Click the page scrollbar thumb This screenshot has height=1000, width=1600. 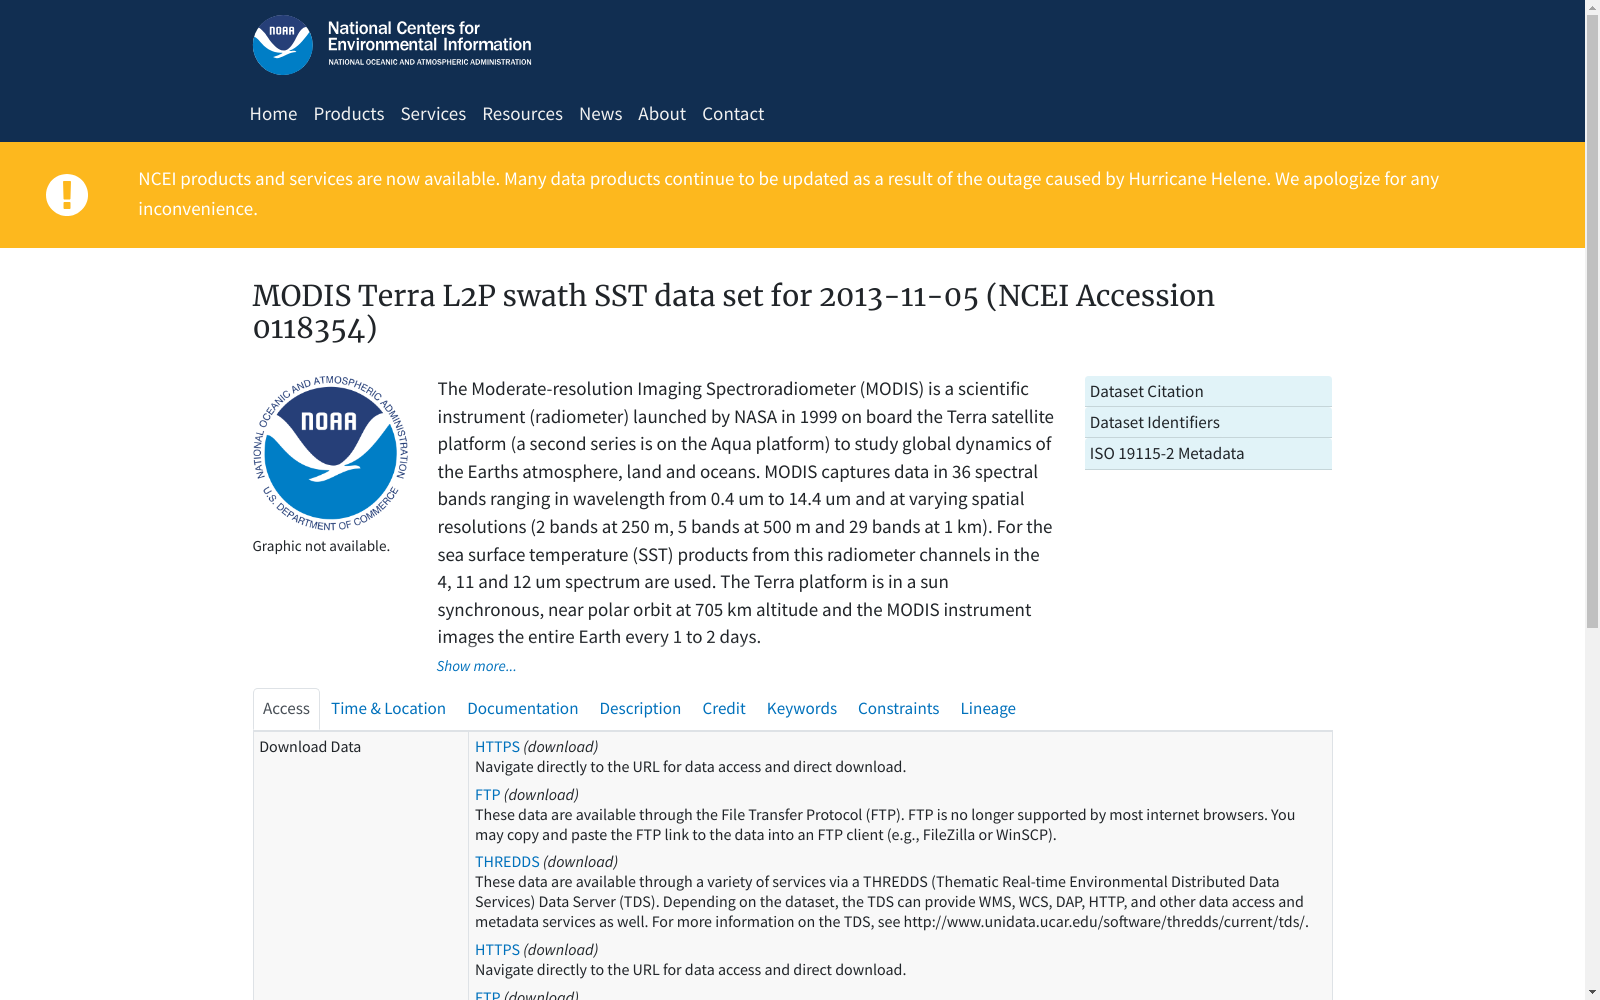point(1592,322)
